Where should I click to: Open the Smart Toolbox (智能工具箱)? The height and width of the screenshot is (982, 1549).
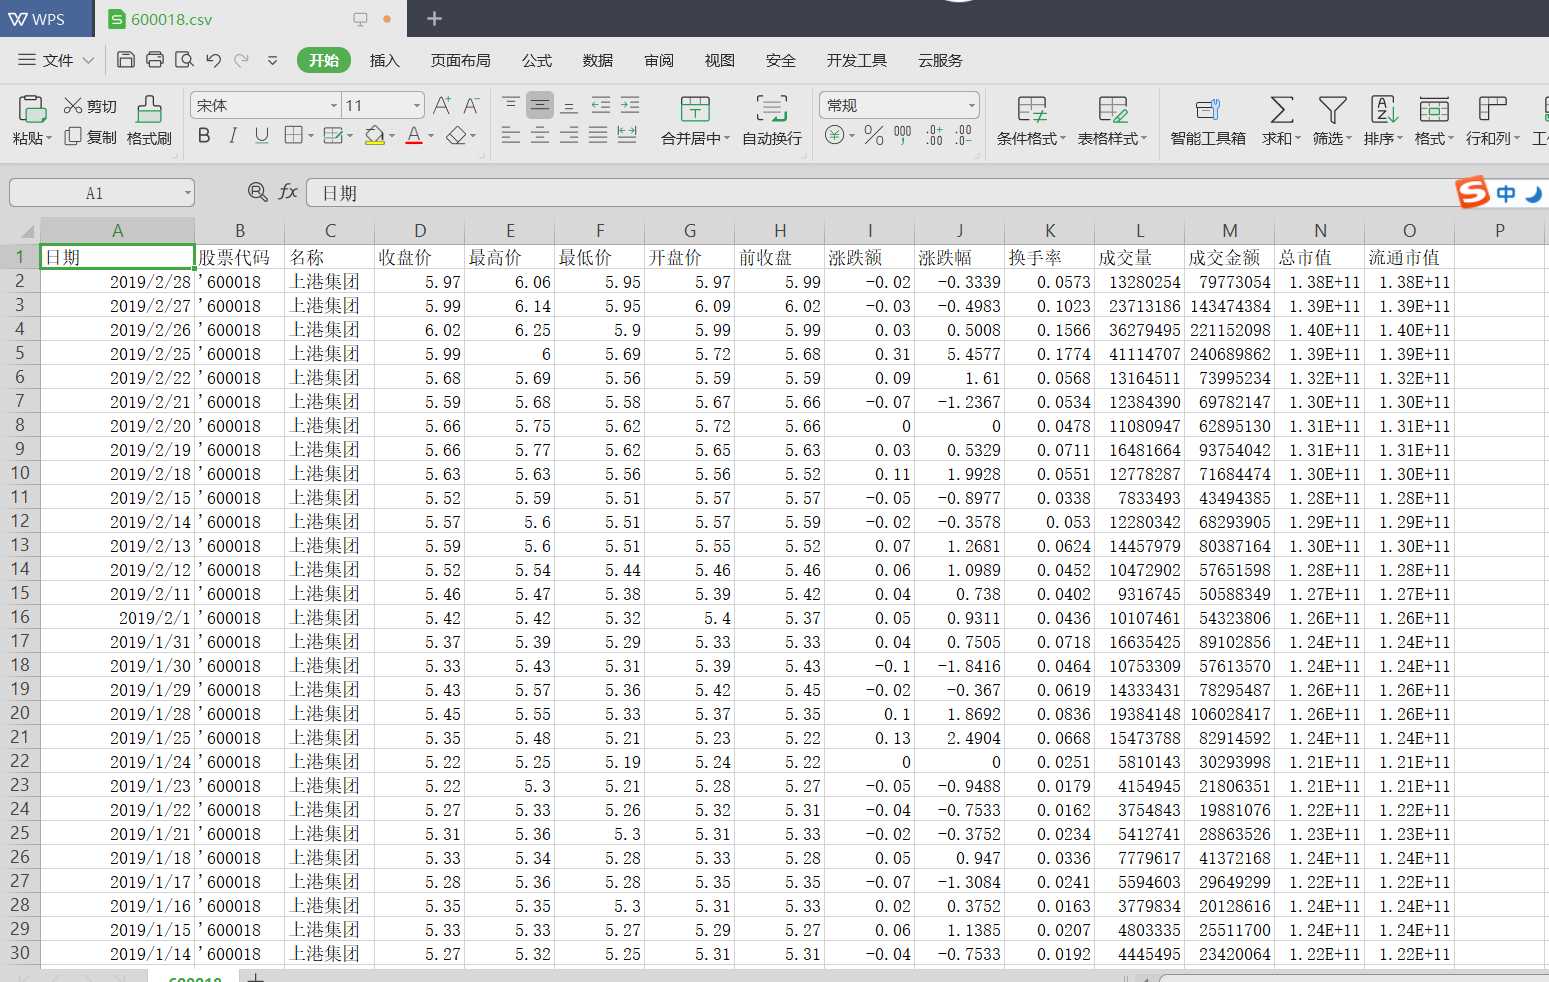click(x=1208, y=120)
